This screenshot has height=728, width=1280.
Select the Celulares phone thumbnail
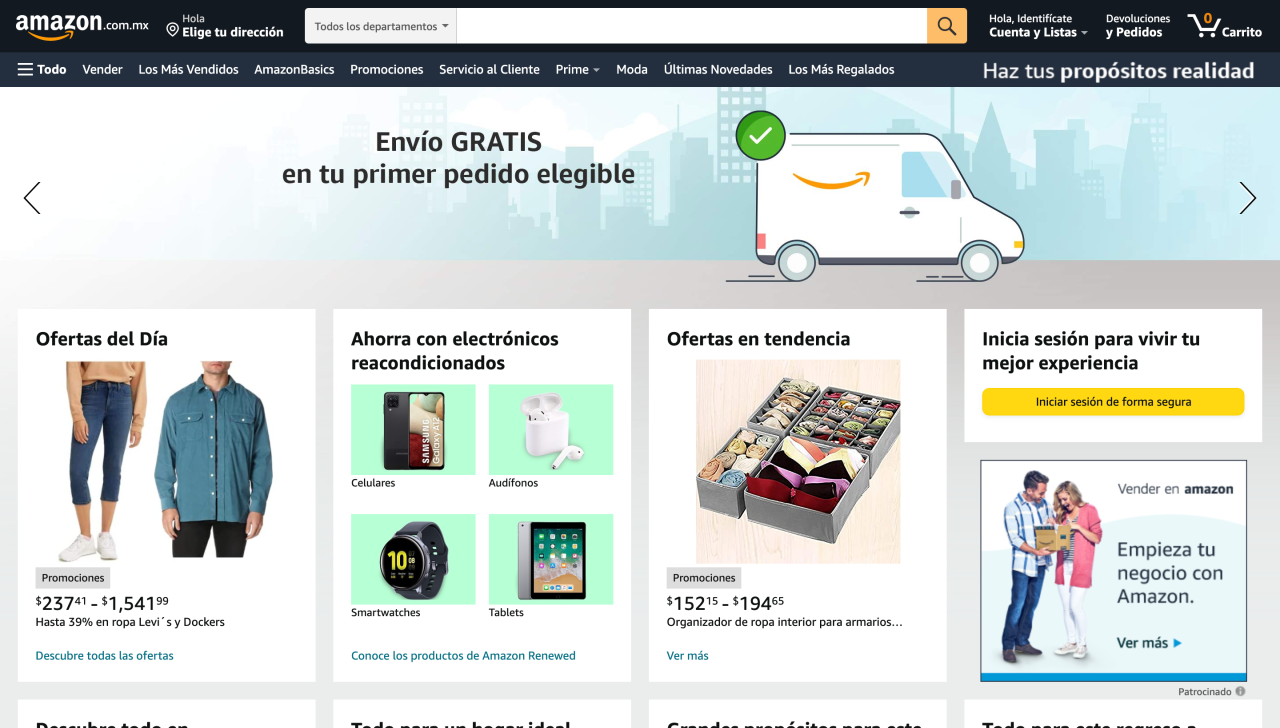[413, 430]
